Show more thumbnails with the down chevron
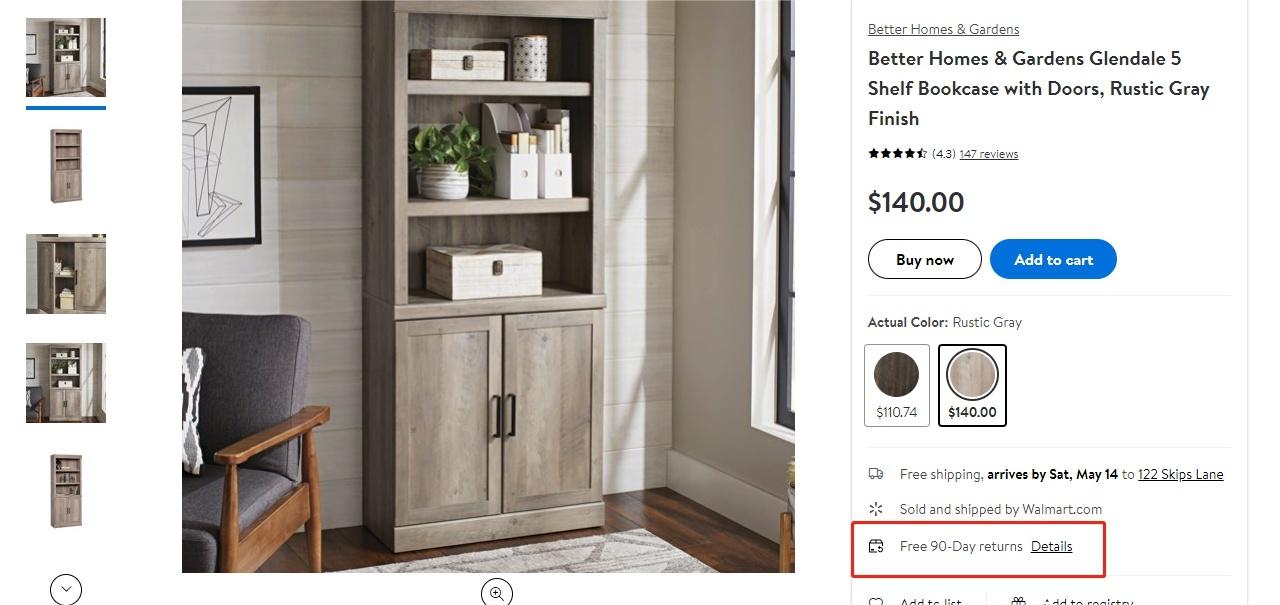This screenshot has height=605, width=1280. tap(66, 589)
